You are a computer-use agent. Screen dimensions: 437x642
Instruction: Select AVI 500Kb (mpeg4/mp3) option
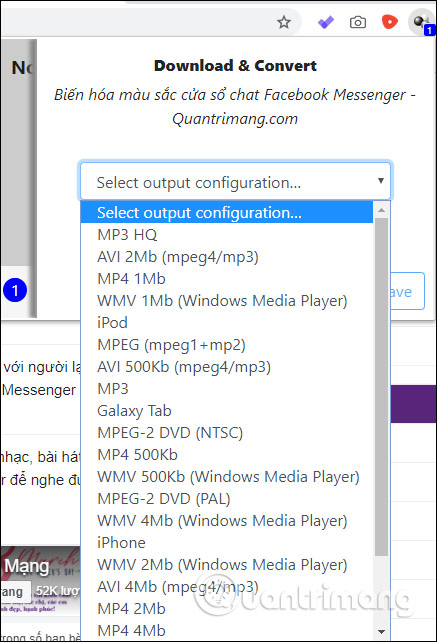point(227,367)
